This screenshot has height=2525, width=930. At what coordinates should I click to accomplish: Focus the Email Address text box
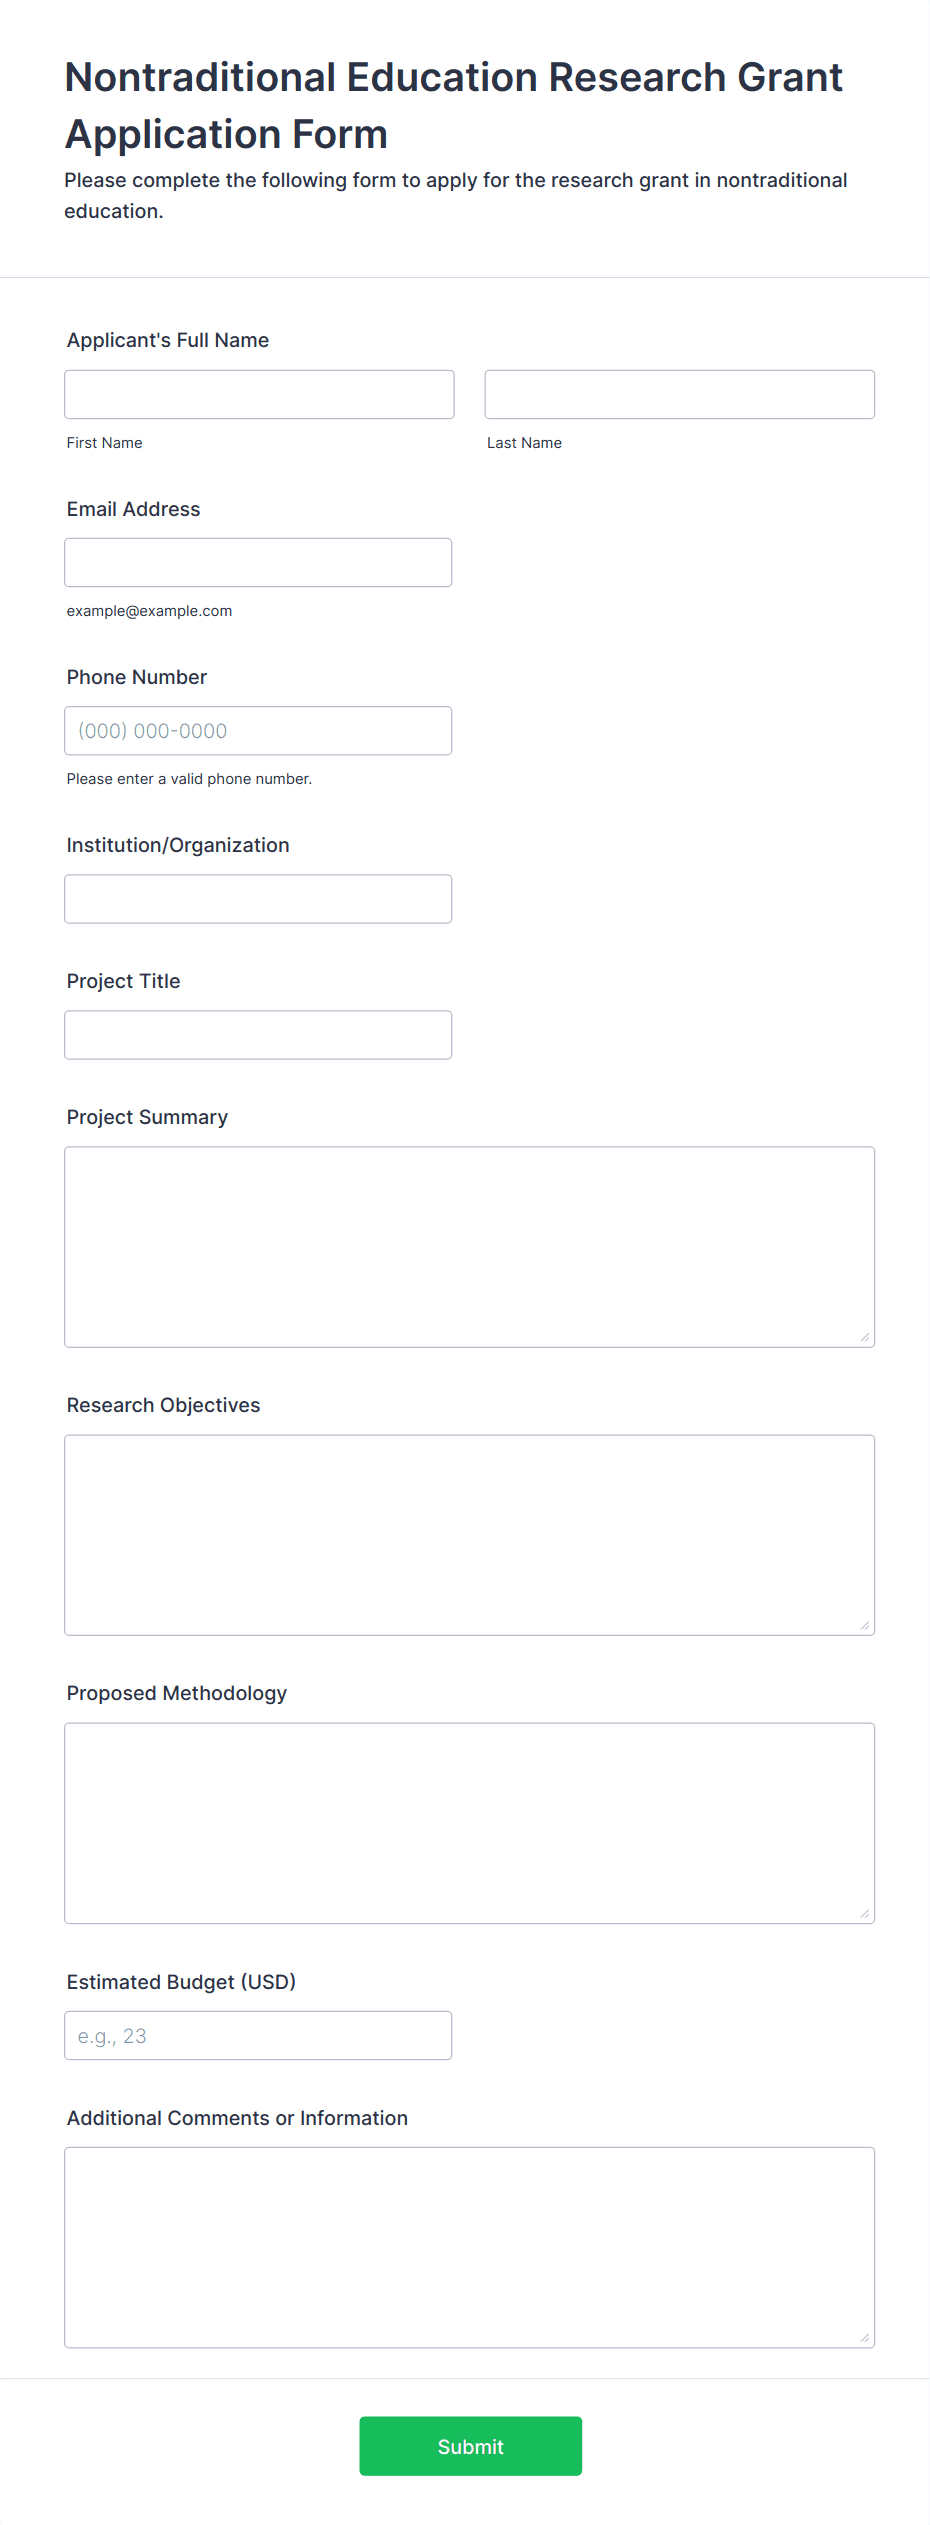[258, 563]
